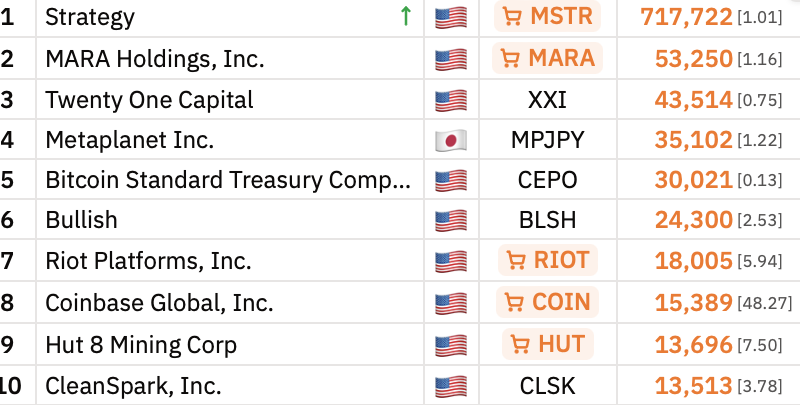Click the BLSH ticker symbol

tap(546, 221)
